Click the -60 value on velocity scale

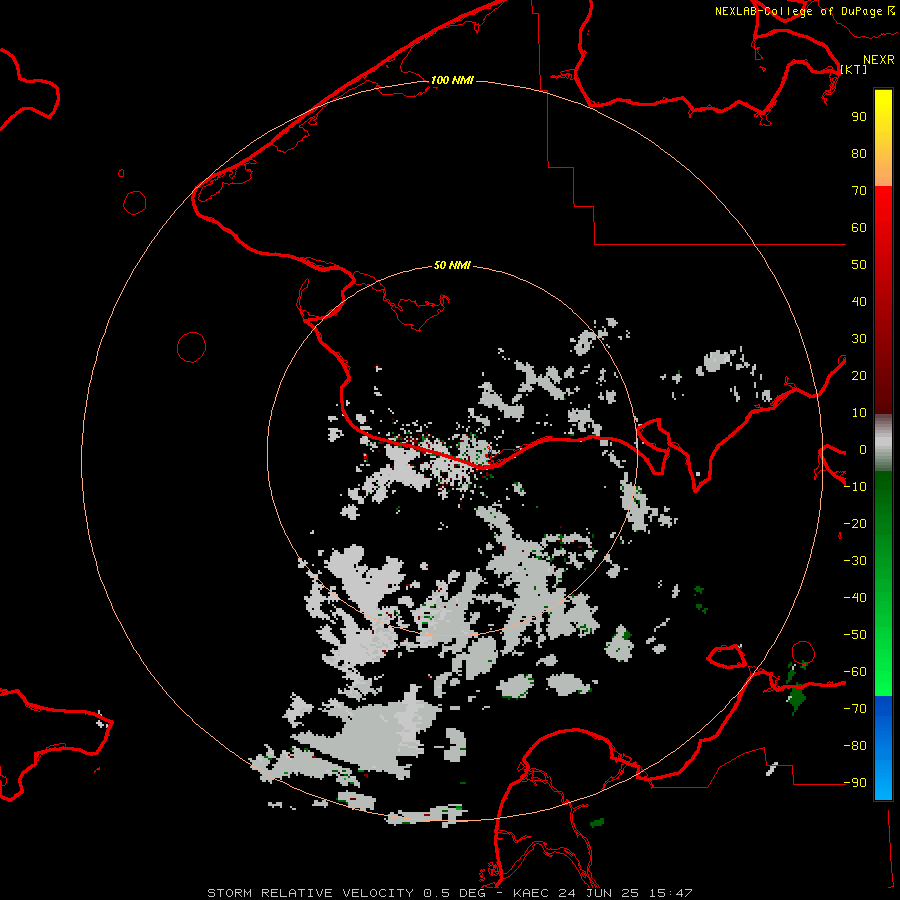855,672
